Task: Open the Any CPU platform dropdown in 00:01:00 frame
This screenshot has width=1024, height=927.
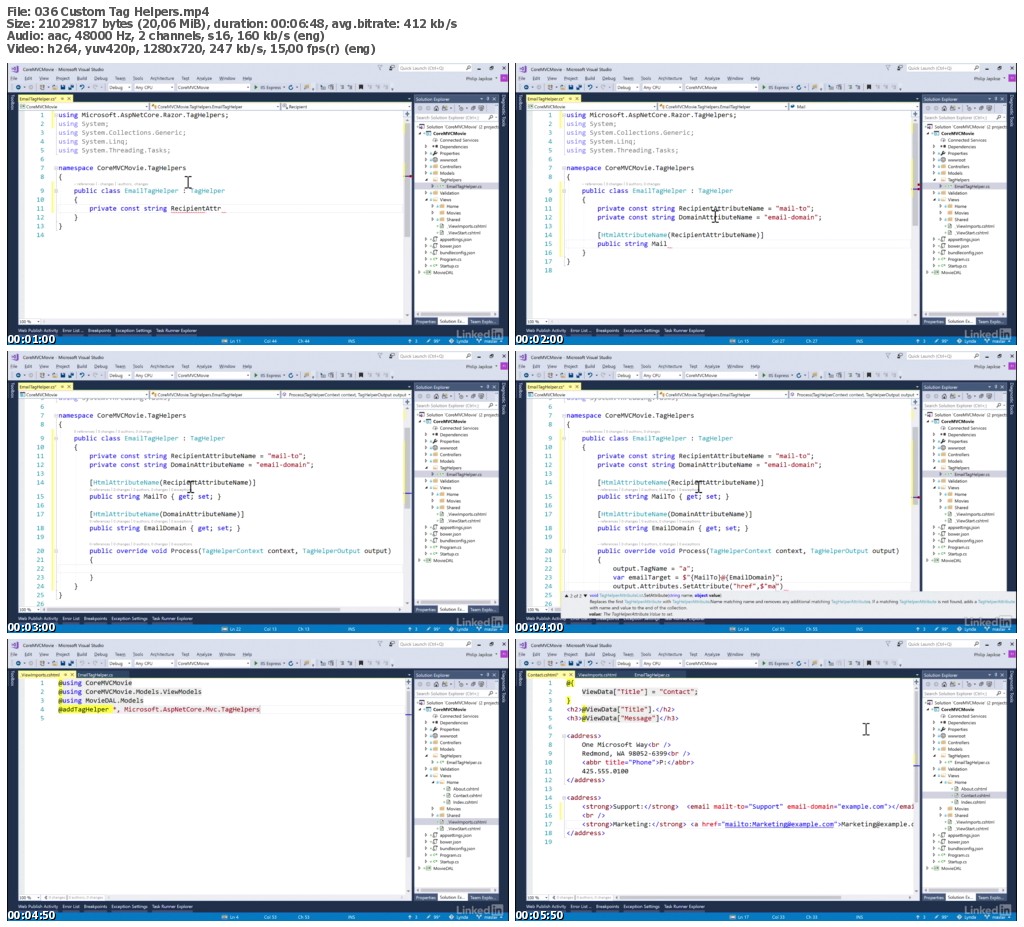Action: [x=154, y=87]
